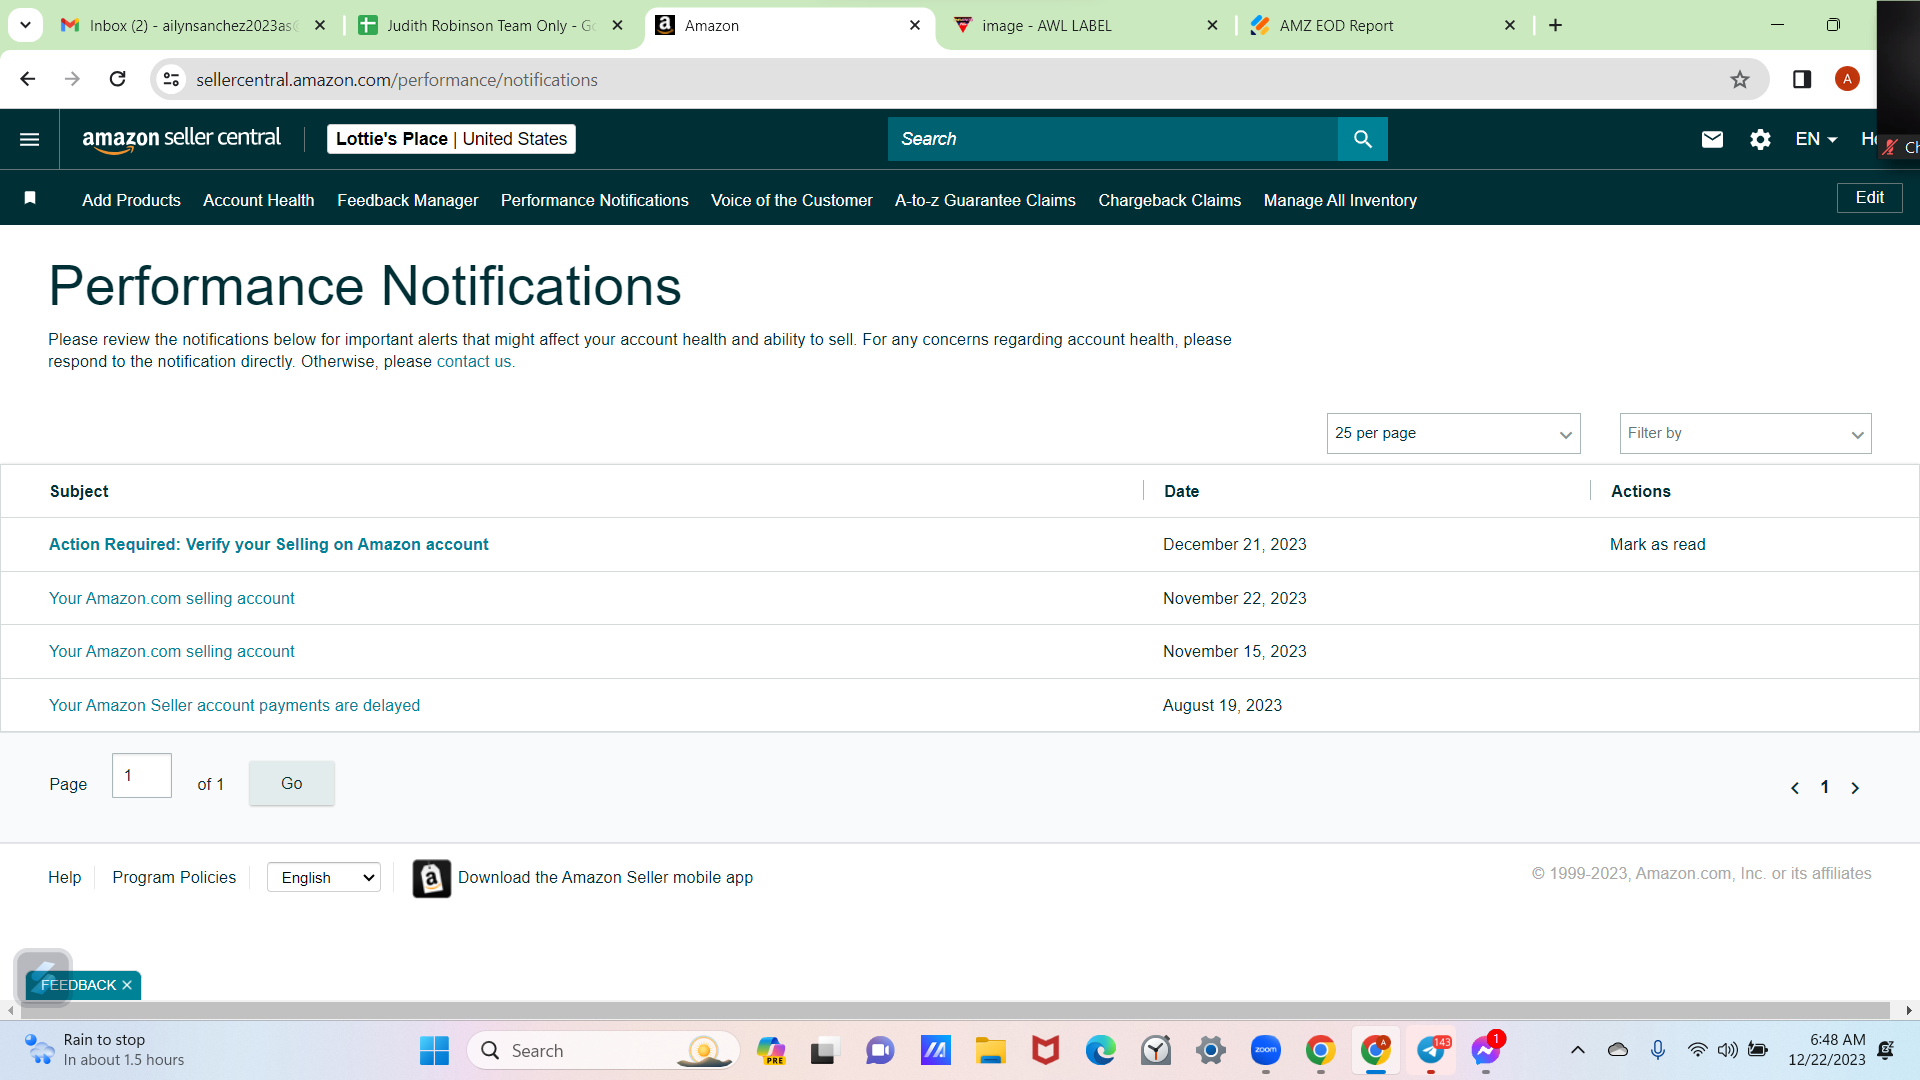Switch to Judith Robinson Team Only tab

click(x=491, y=25)
